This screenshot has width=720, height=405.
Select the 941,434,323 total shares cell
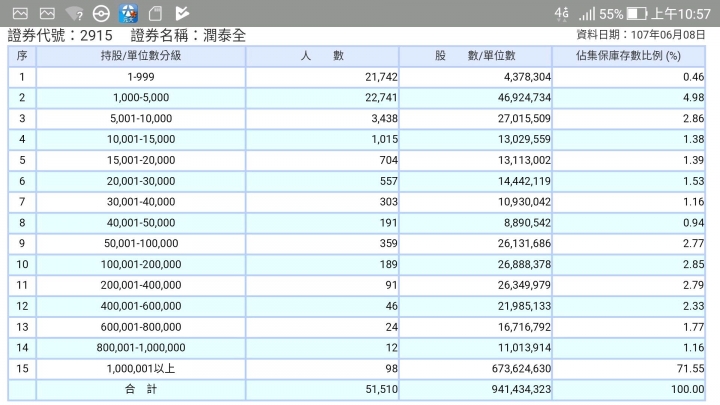coord(476,389)
